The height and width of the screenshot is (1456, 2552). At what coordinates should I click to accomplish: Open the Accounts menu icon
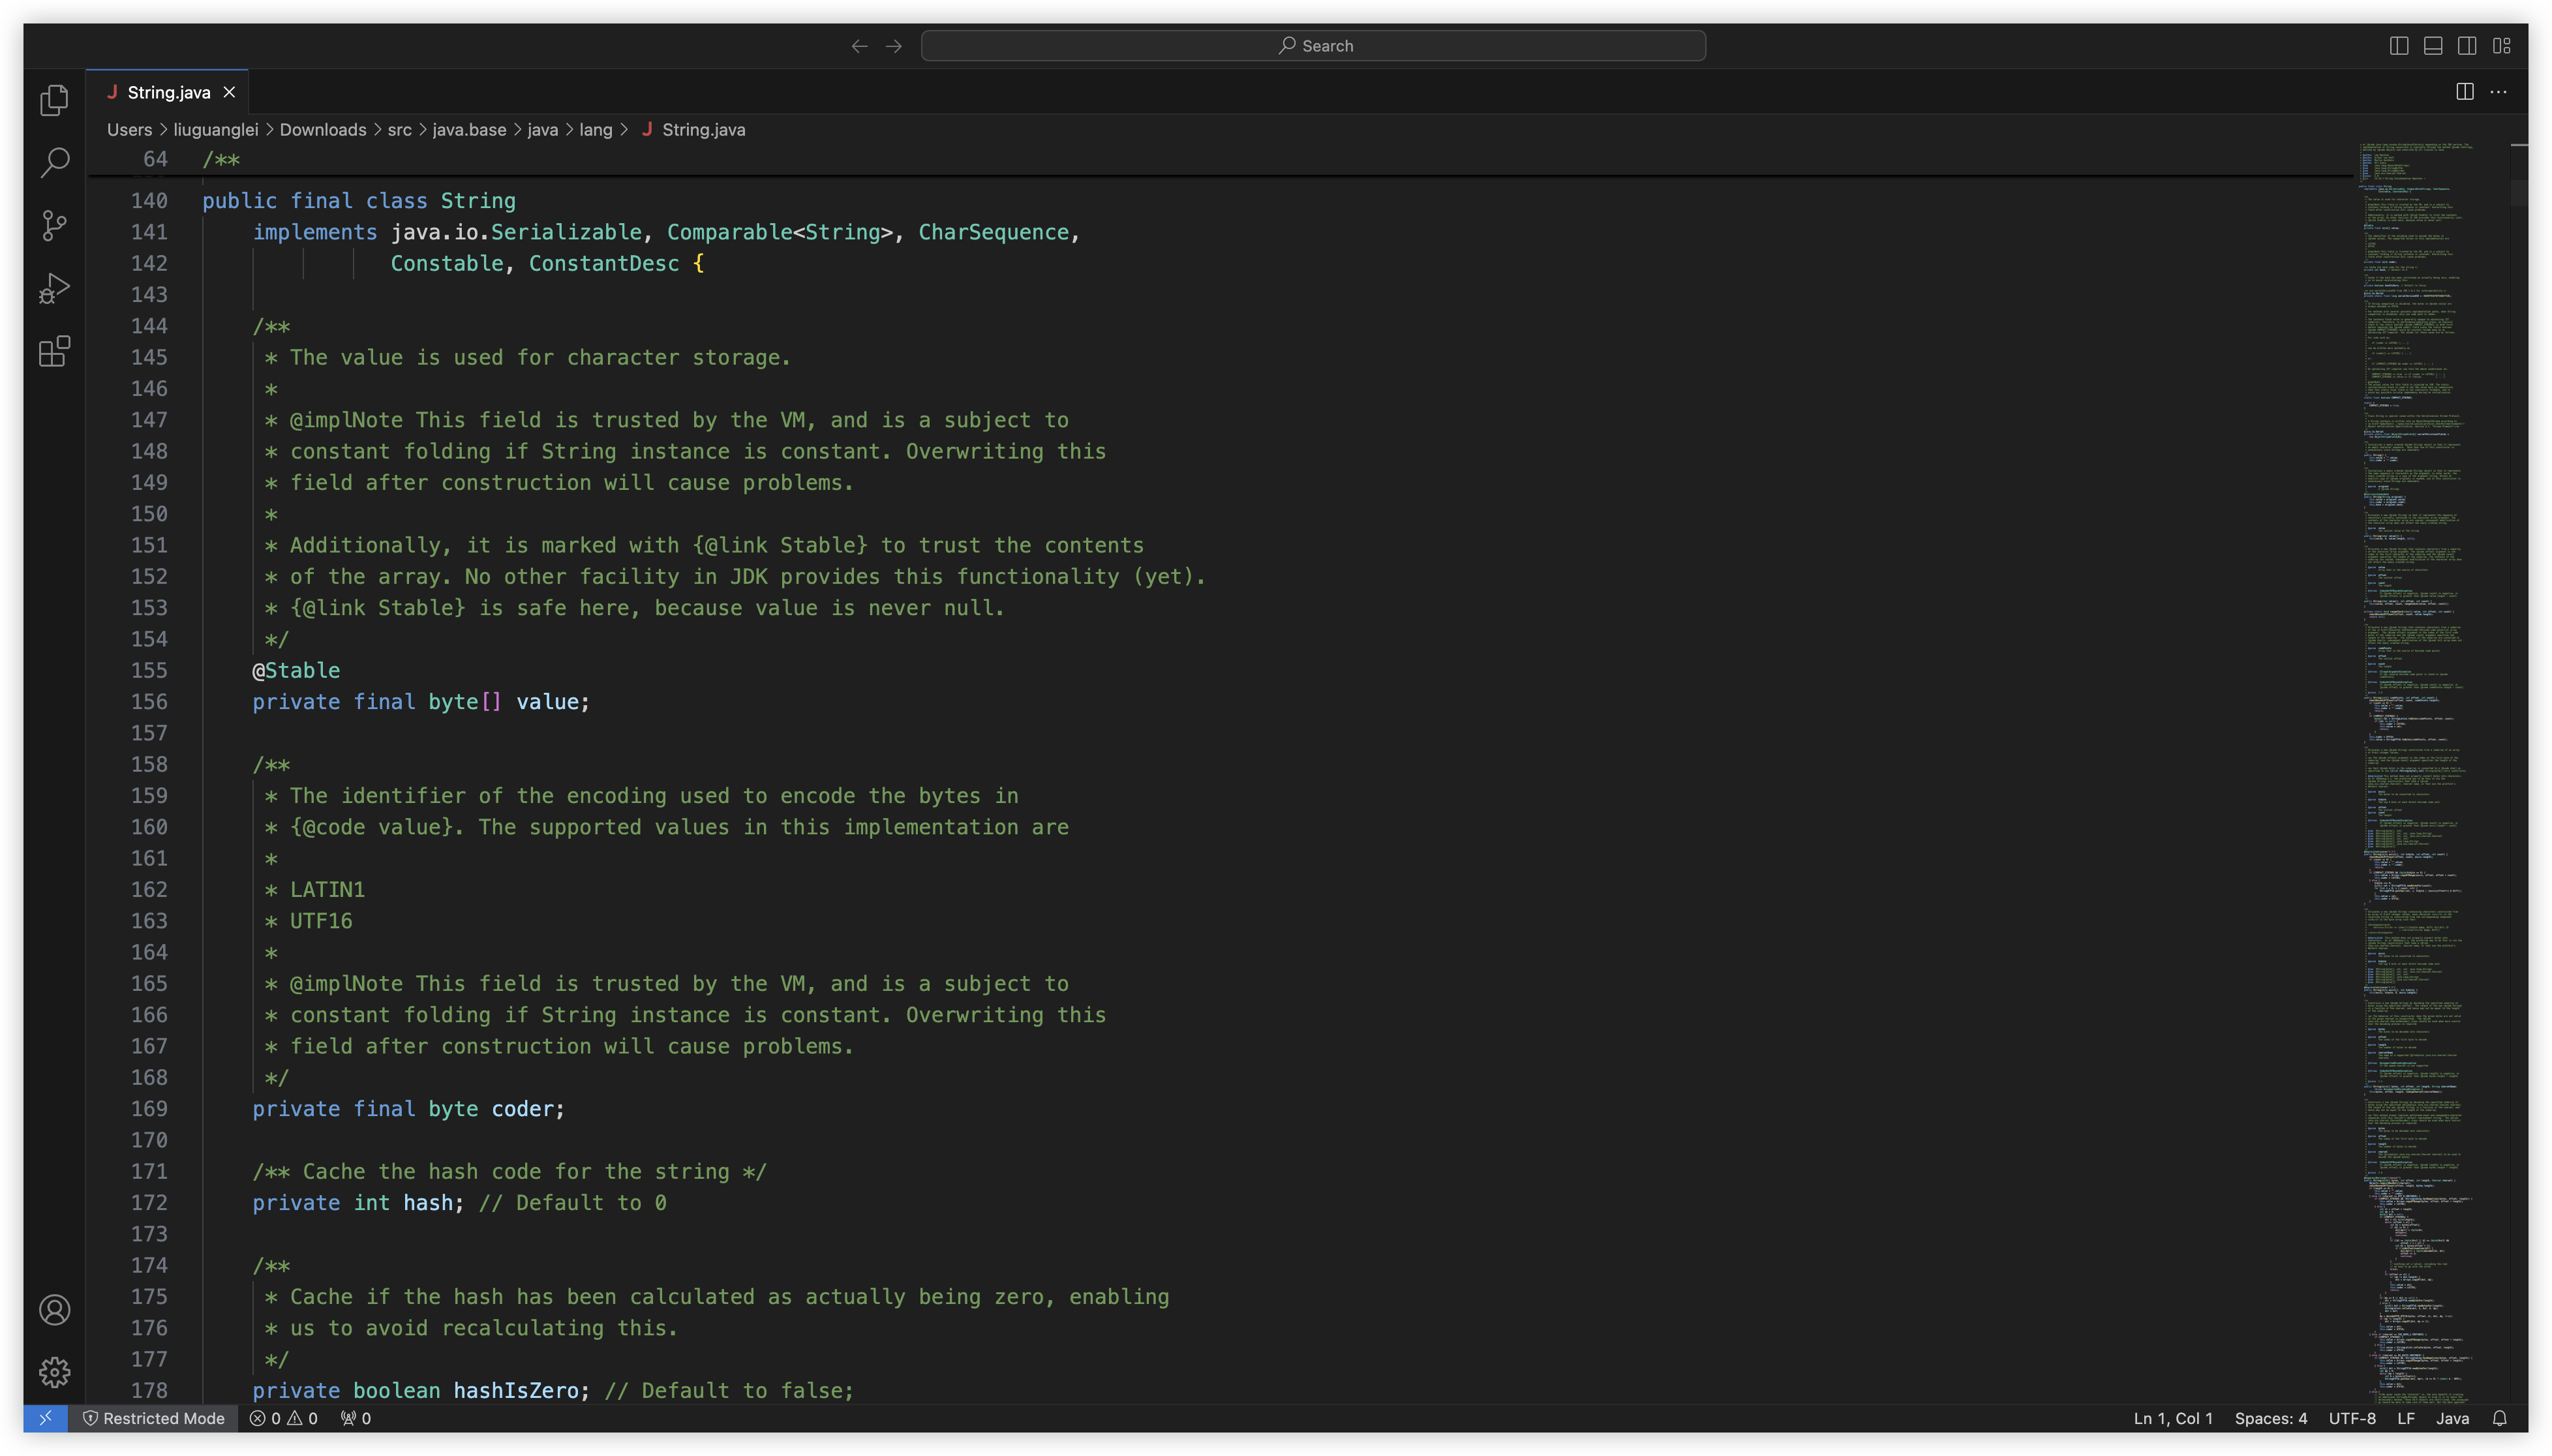[x=55, y=1309]
